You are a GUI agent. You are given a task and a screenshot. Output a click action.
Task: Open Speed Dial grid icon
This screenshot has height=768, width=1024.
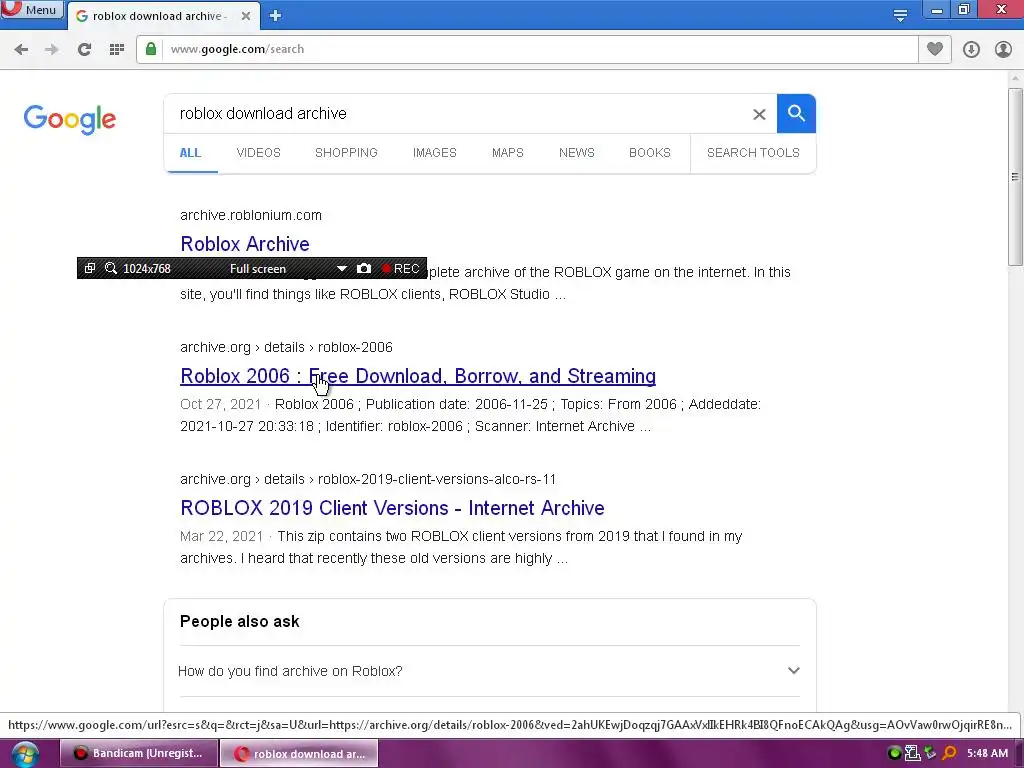click(x=117, y=49)
